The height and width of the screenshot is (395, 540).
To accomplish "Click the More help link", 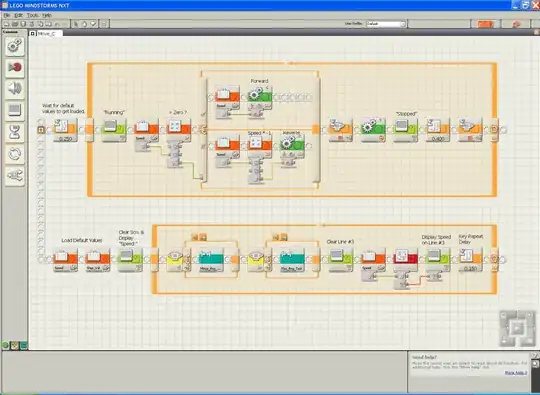I will coord(516,373).
